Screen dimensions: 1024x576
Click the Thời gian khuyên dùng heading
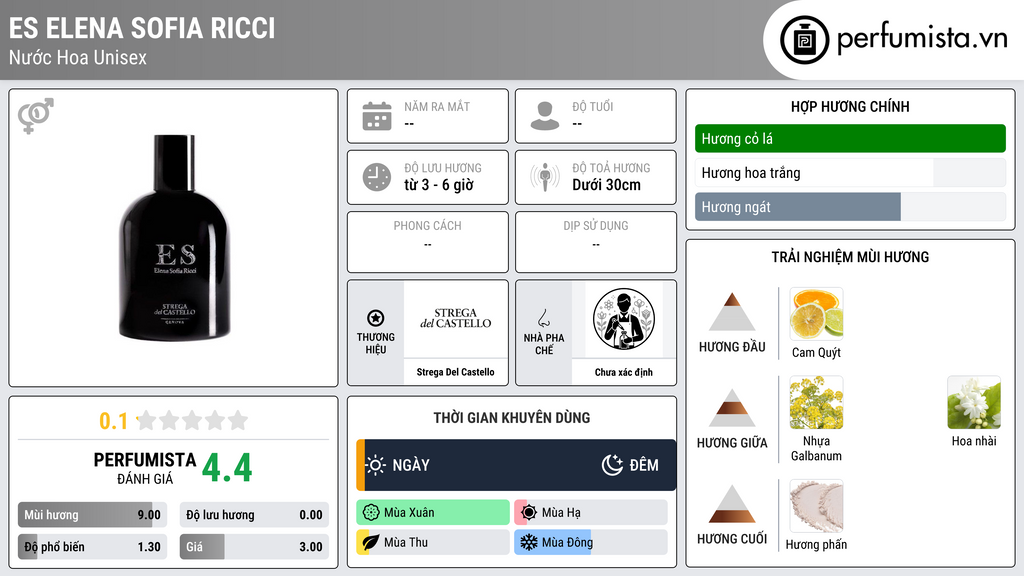click(512, 418)
